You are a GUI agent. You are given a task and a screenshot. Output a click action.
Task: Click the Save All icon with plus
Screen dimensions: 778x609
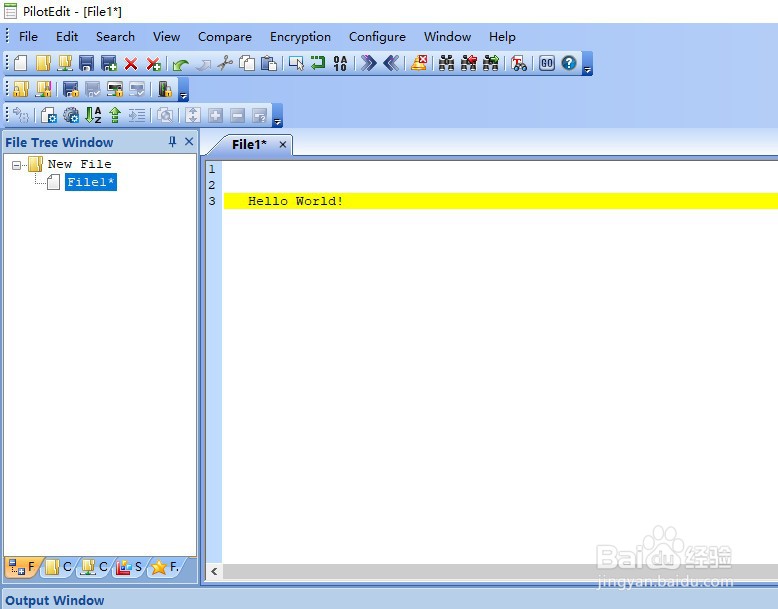pyautogui.click(x=109, y=63)
